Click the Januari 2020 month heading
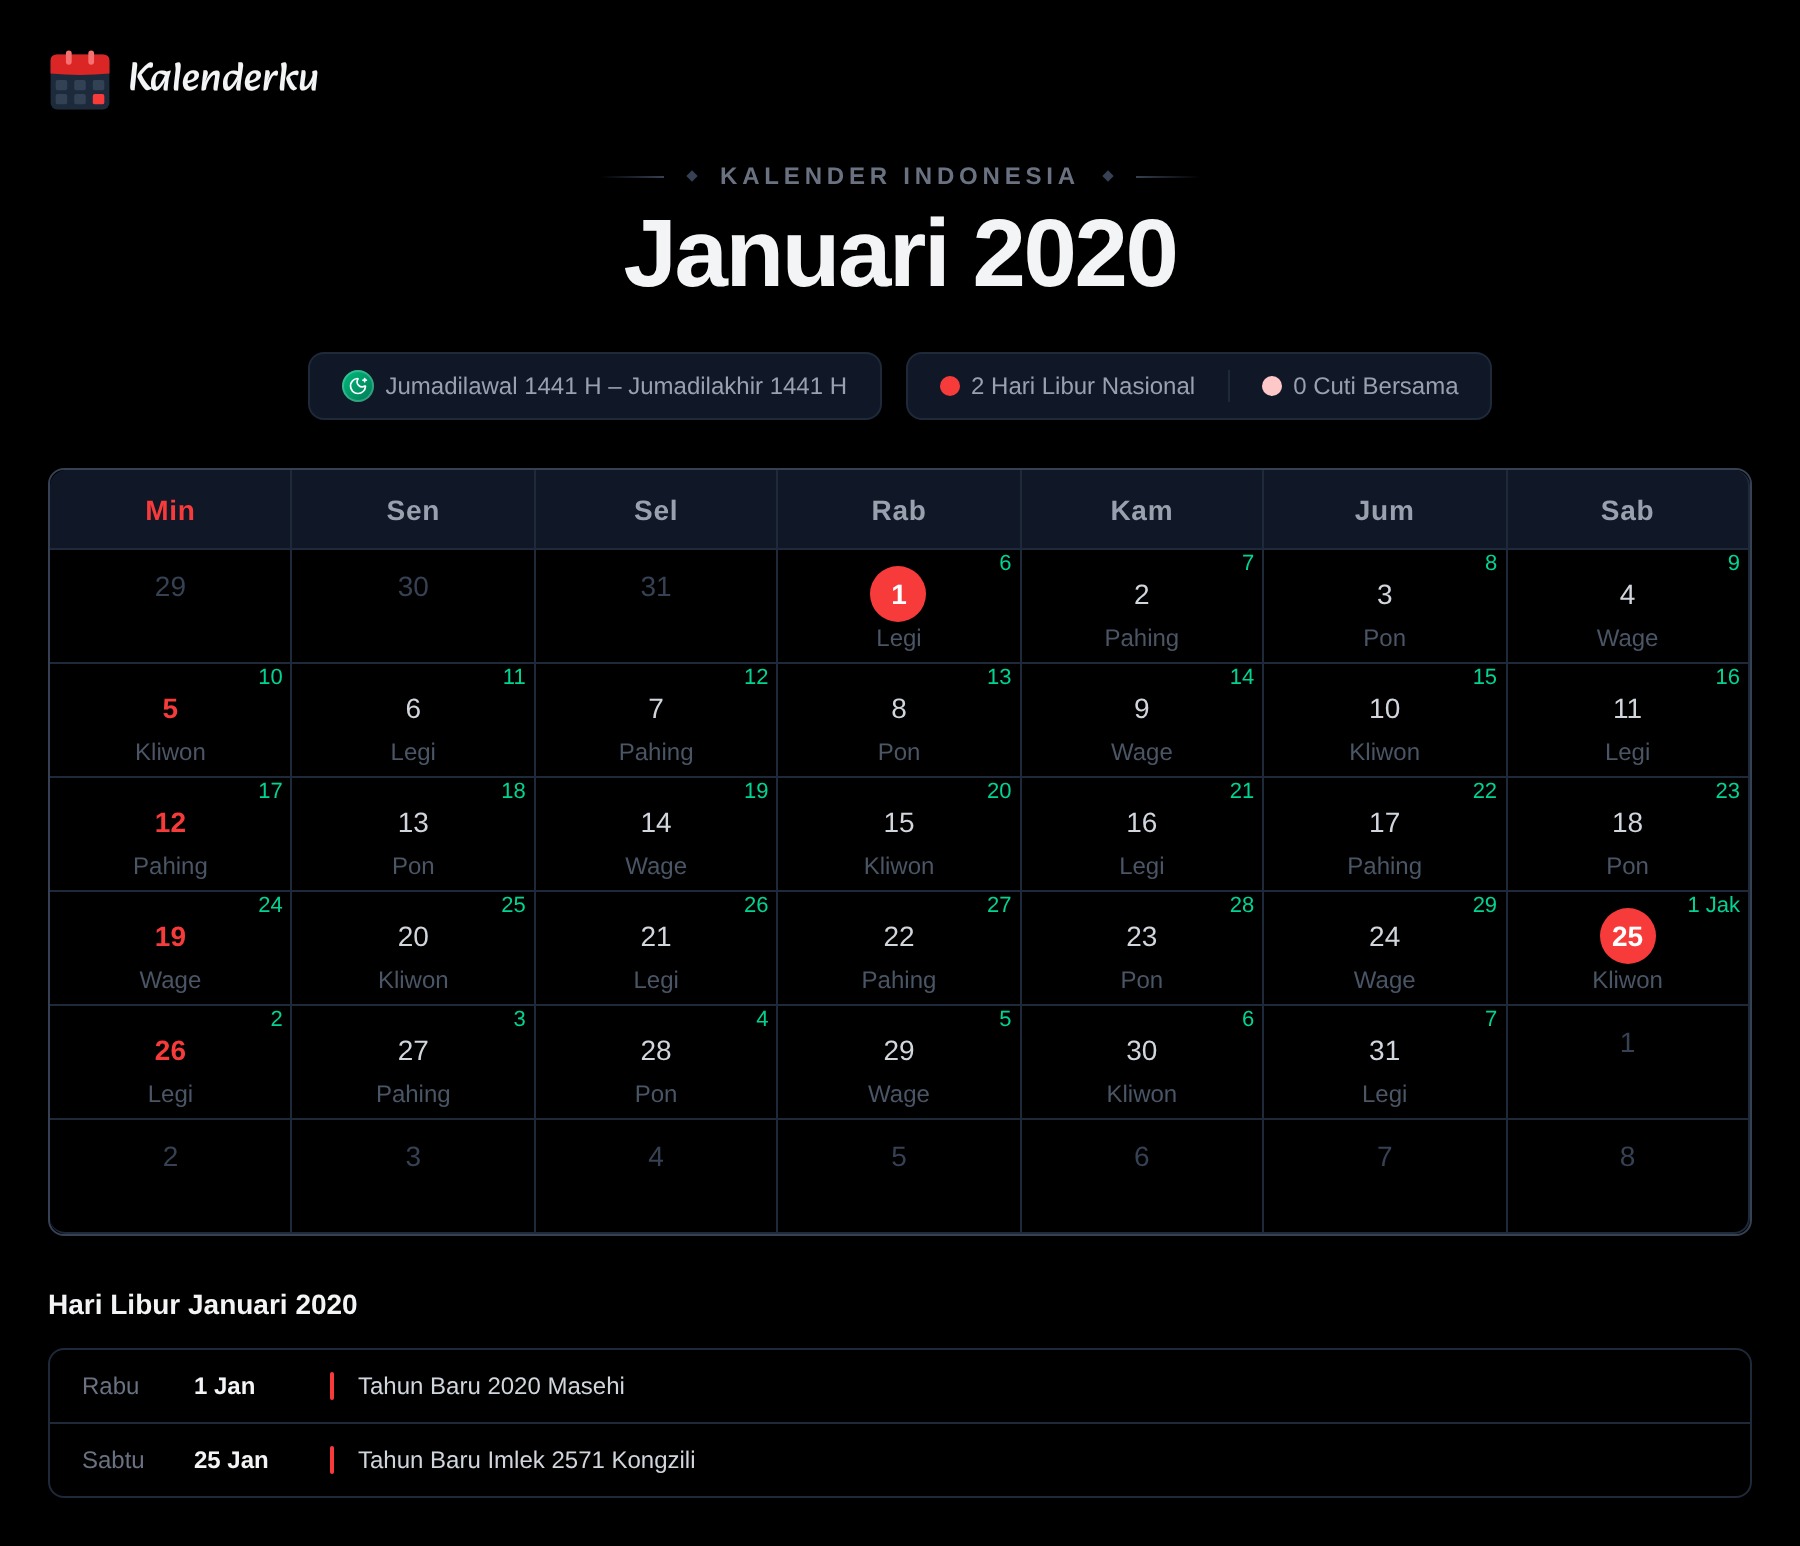 (x=900, y=253)
